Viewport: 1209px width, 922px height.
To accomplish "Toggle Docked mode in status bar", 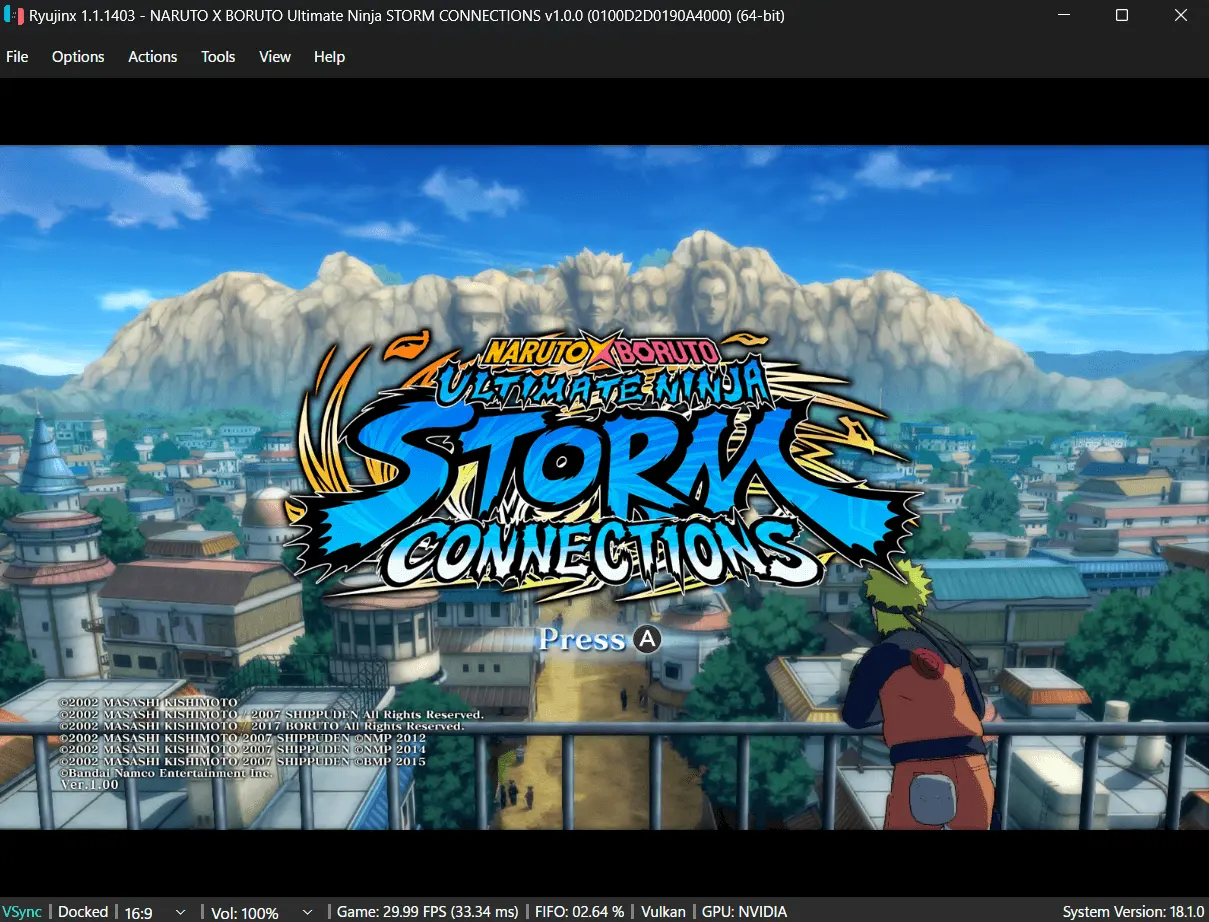I will pyautogui.click(x=83, y=912).
